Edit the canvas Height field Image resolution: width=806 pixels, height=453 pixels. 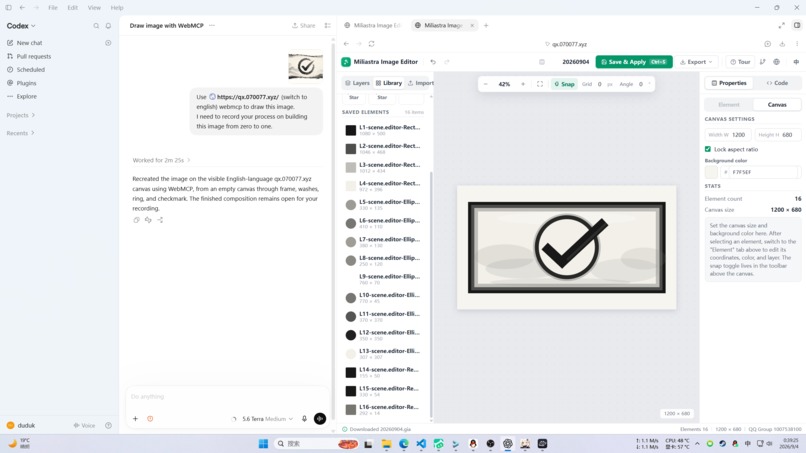(777, 135)
